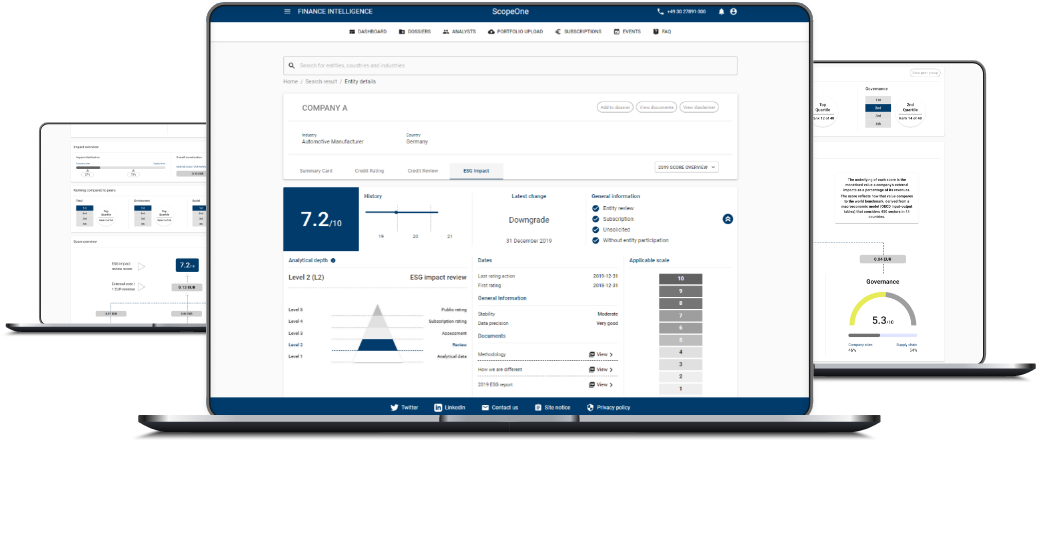This screenshot has width=1038, height=556.
Task: Click the Level 2 (L2) heading
Action: click(306, 277)
